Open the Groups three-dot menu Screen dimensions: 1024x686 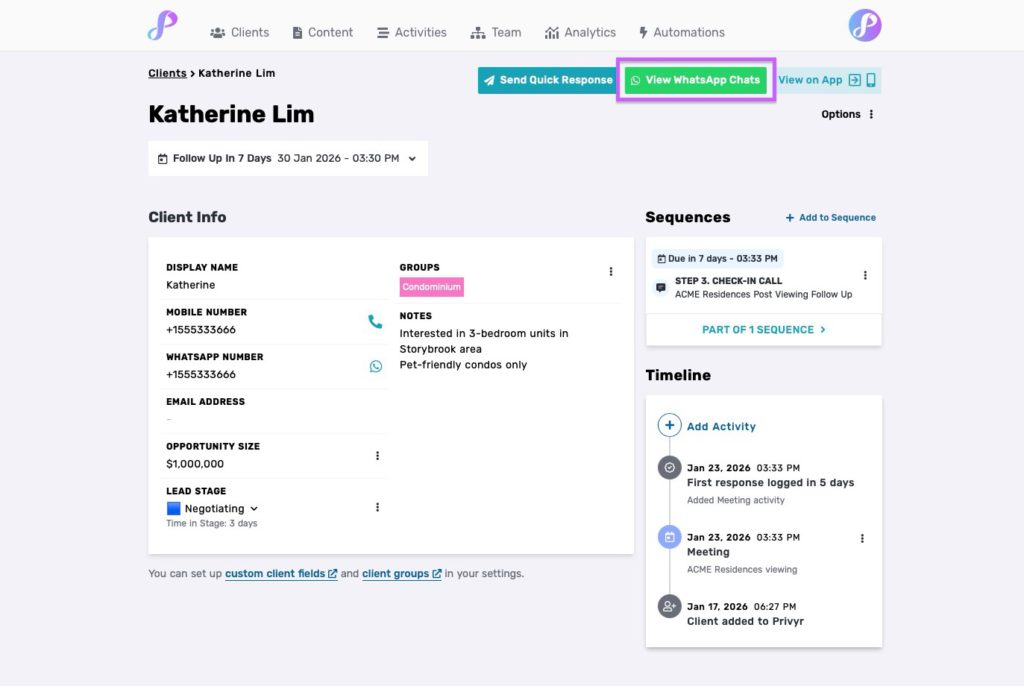point(611,271)
